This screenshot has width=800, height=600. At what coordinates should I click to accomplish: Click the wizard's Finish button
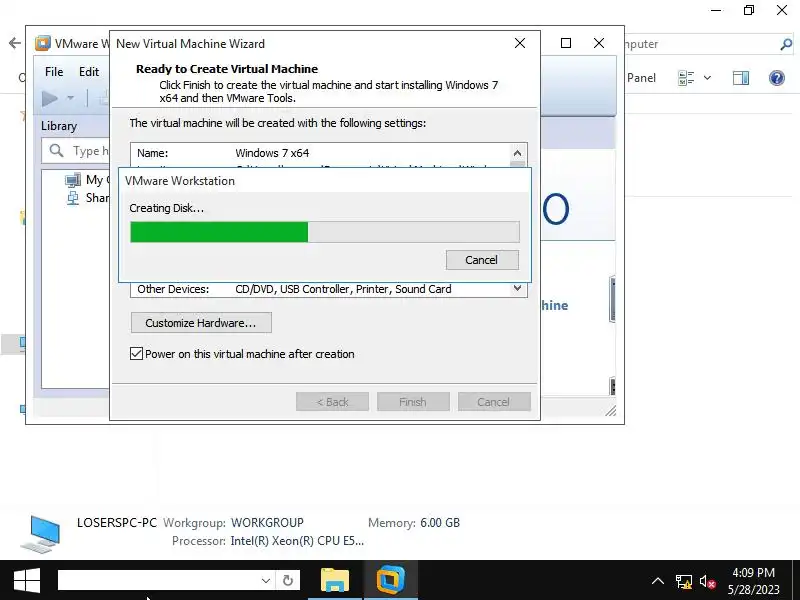coord(413,402)
